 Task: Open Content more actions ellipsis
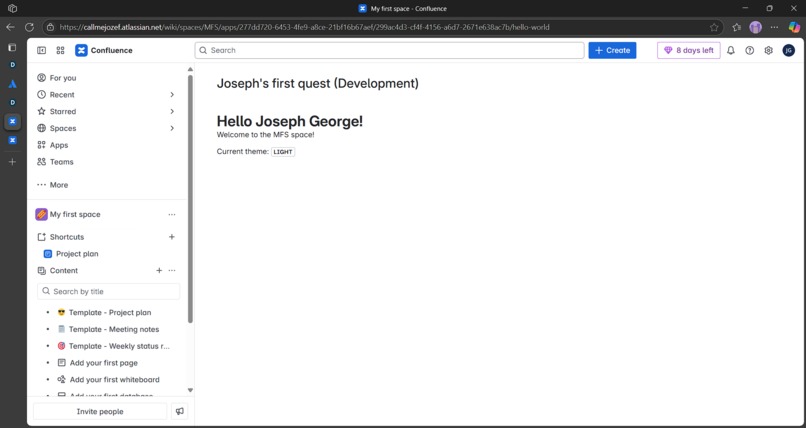click(172, 271)
